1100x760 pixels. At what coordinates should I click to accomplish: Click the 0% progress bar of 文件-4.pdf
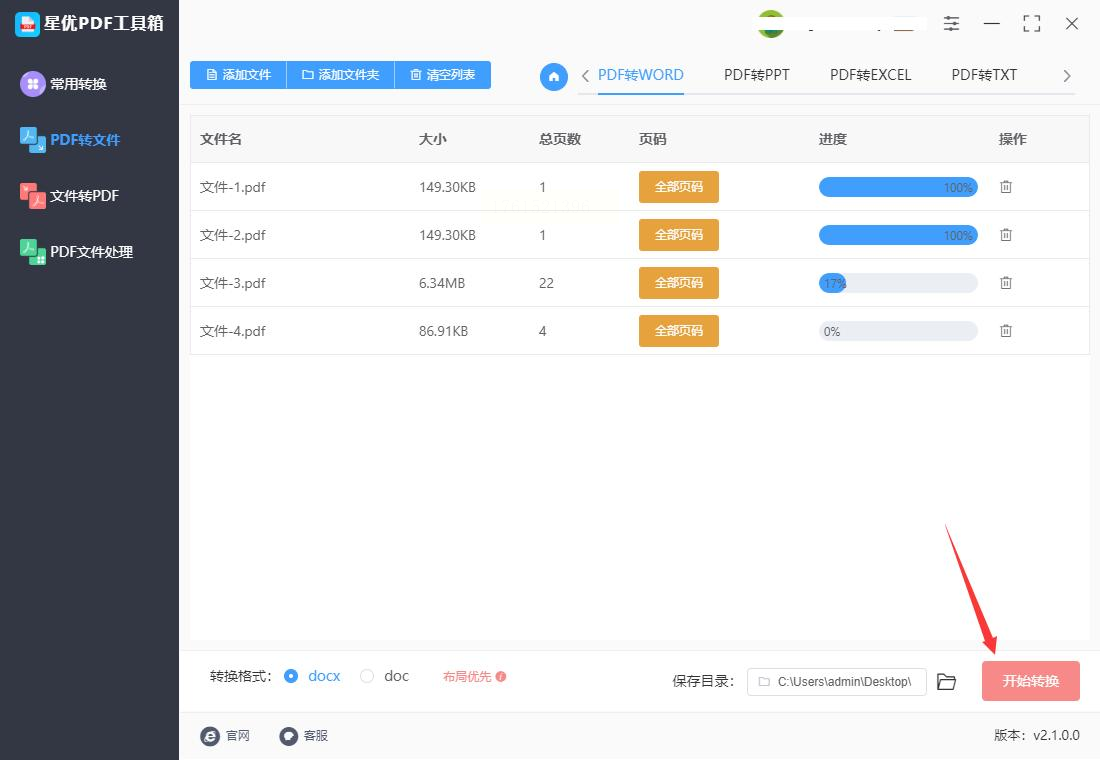pyautogui.click(x=898, y=331)
